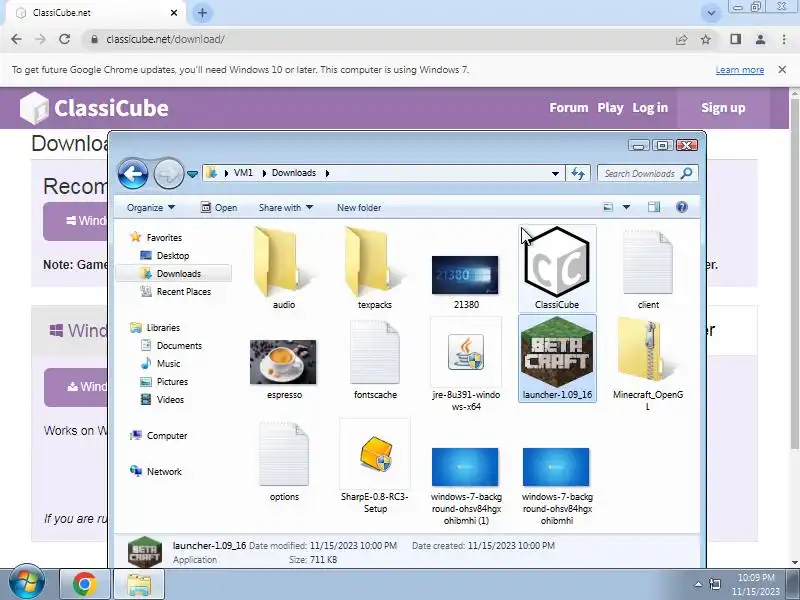
Task: Open the texpacks folder
Action: [x=375, y=268]
